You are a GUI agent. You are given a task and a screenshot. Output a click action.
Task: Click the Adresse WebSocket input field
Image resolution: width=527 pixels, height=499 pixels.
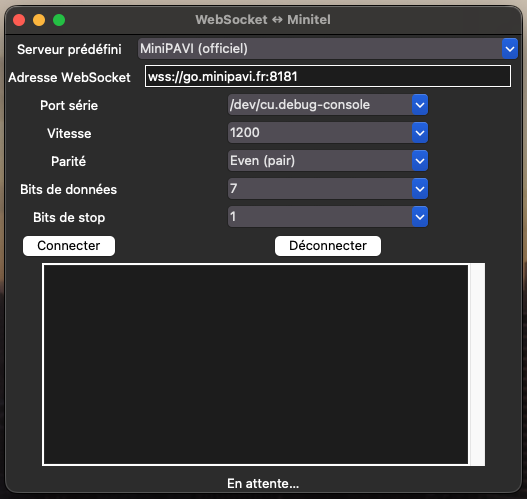coord(328,77)
